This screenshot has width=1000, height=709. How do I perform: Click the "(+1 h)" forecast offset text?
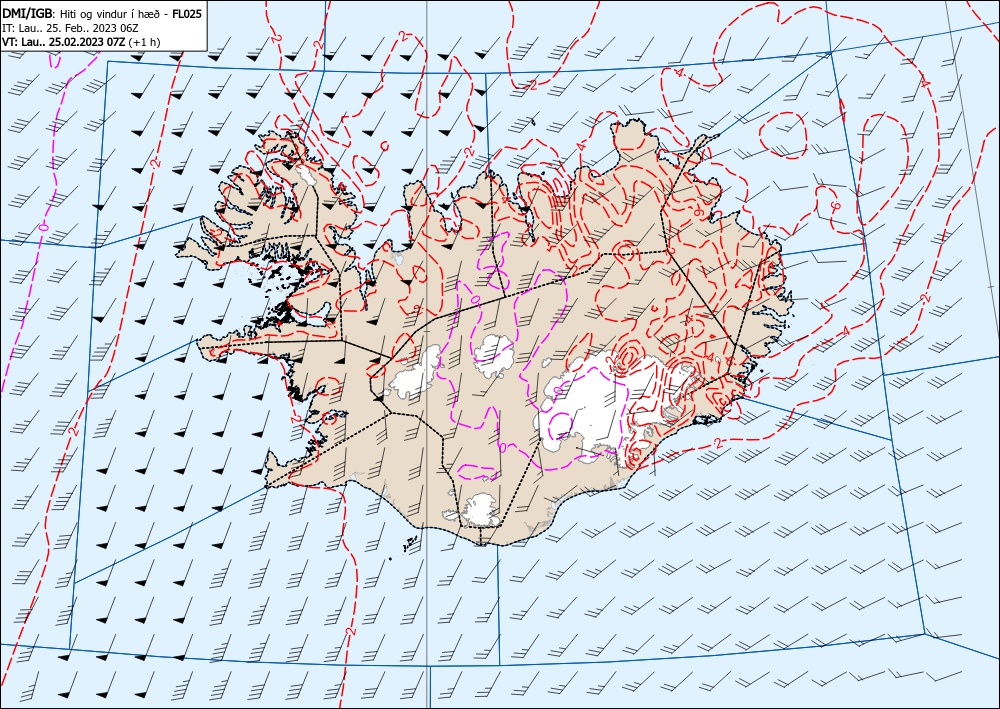(145, 42)
